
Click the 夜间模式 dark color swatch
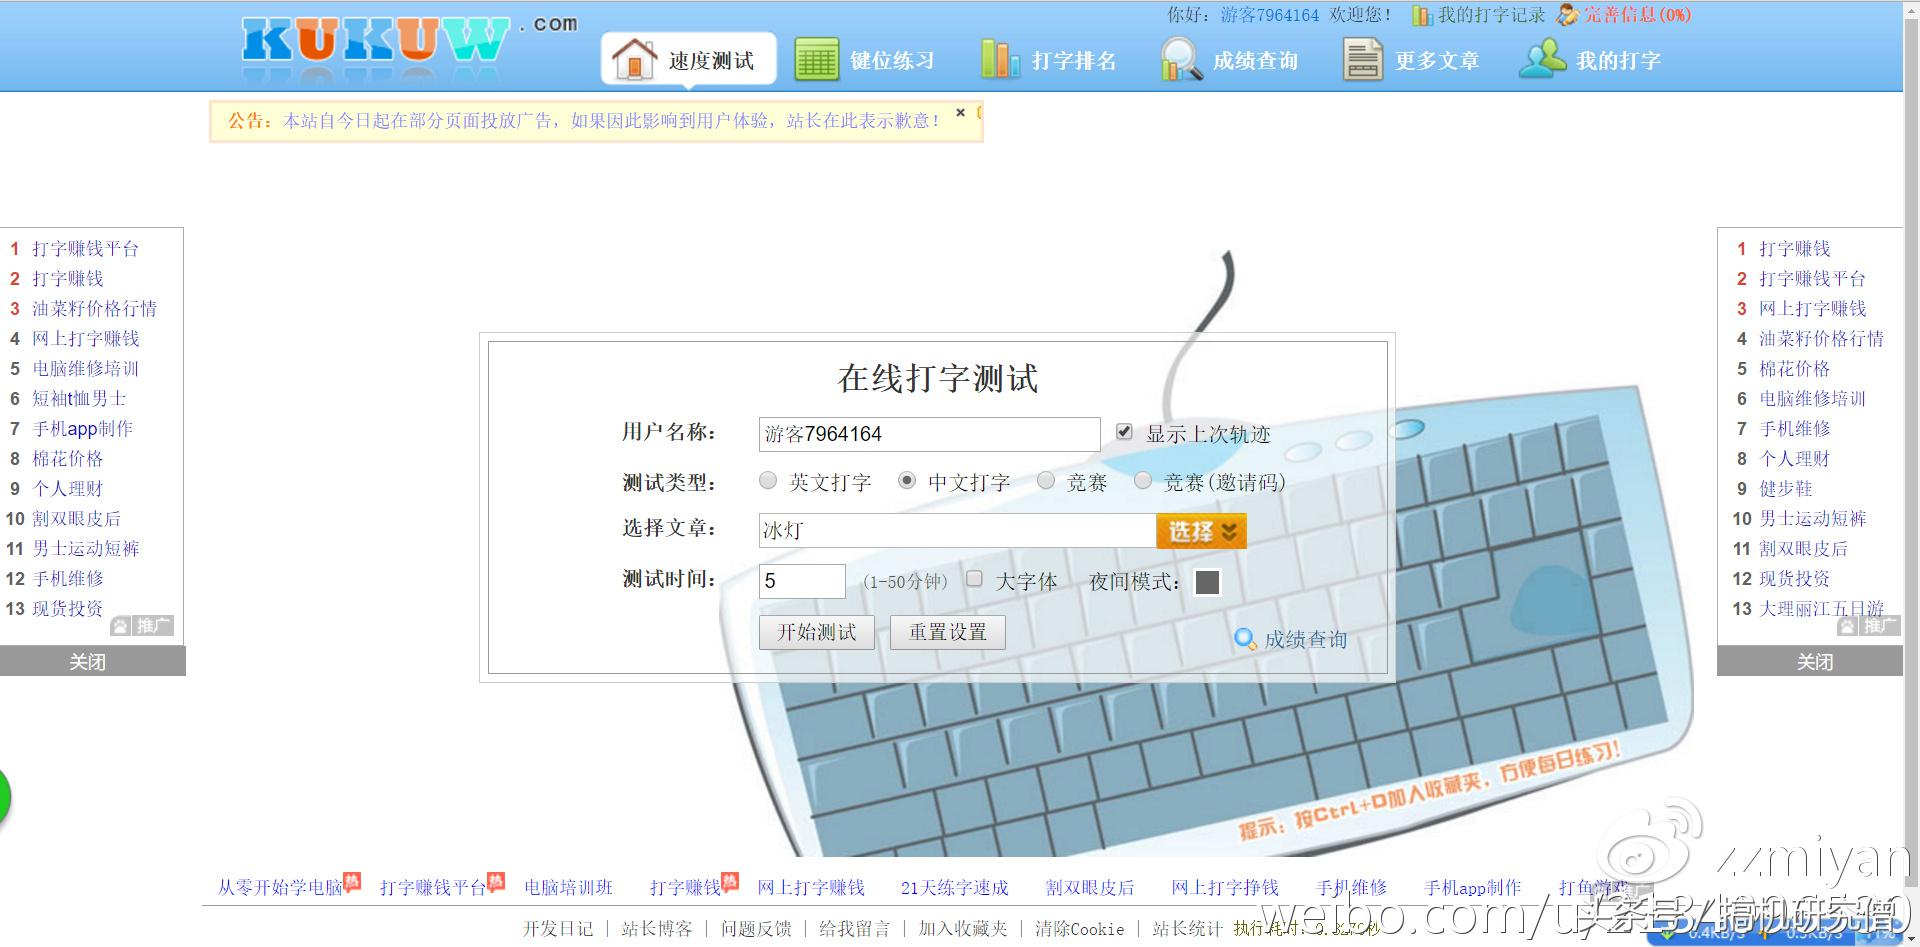coord(1207,581)
